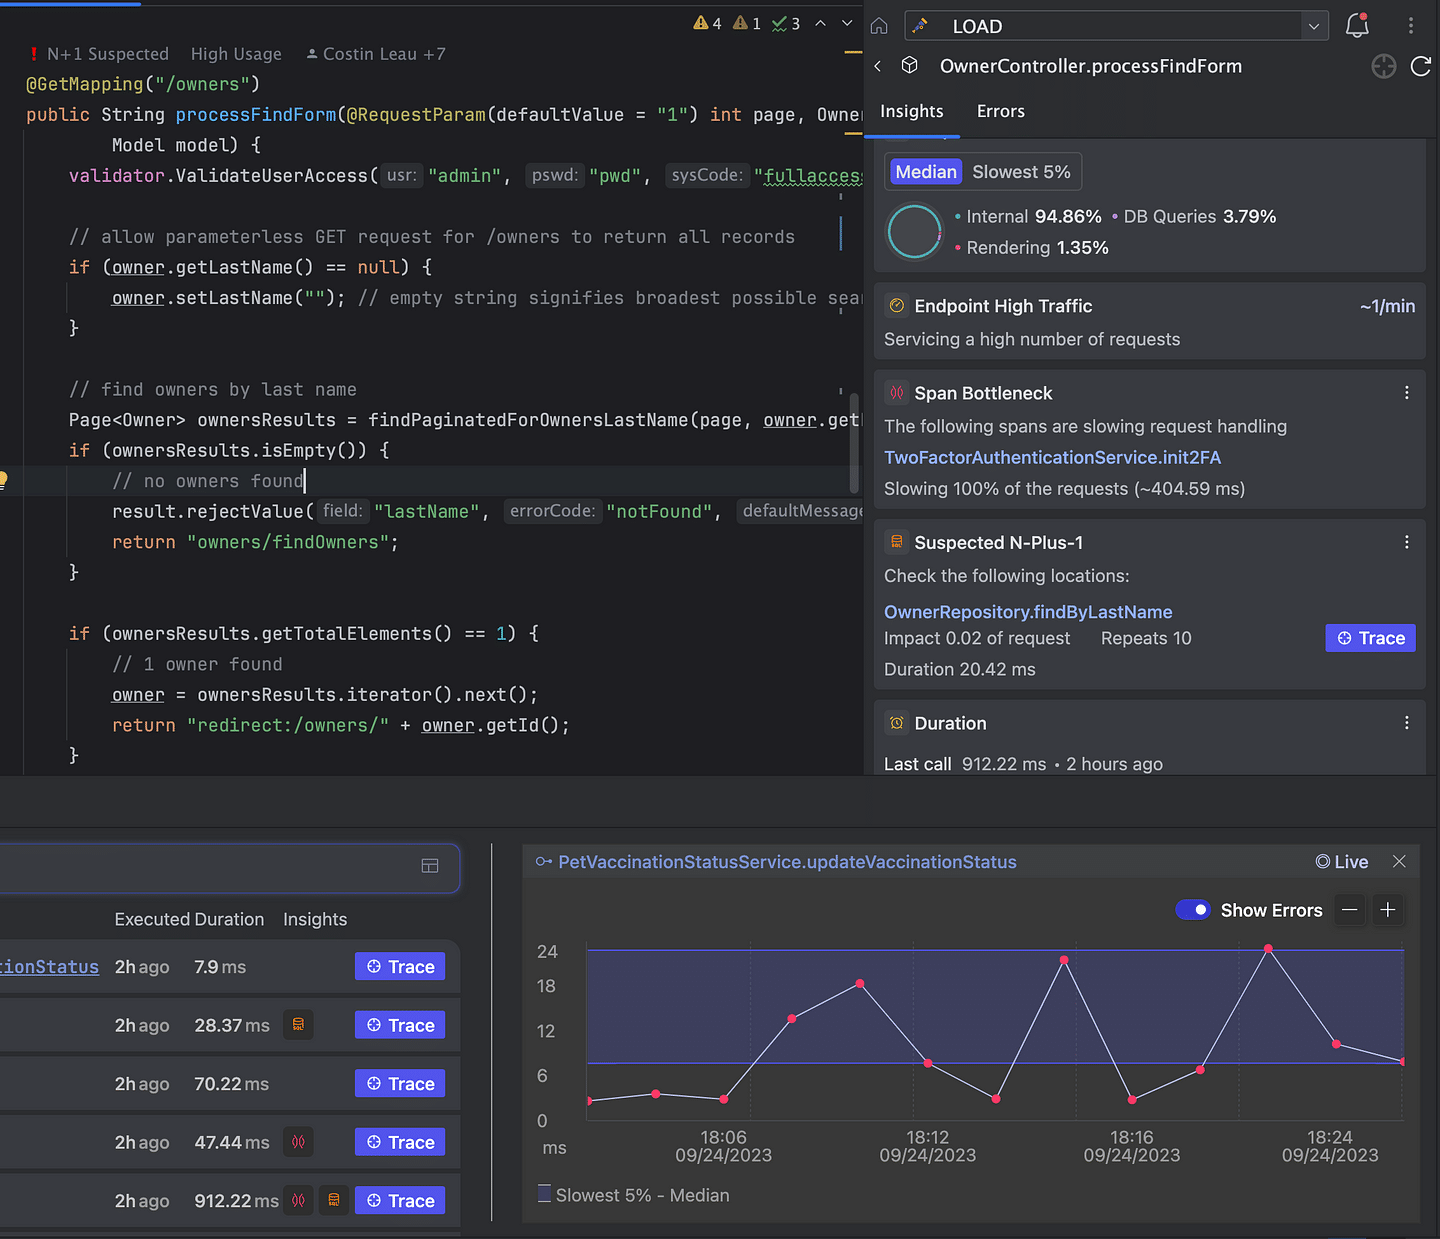Click the Last call 912.22 ms text
Viewport: 1440px width, 1239px height.
tap(965, 764)
